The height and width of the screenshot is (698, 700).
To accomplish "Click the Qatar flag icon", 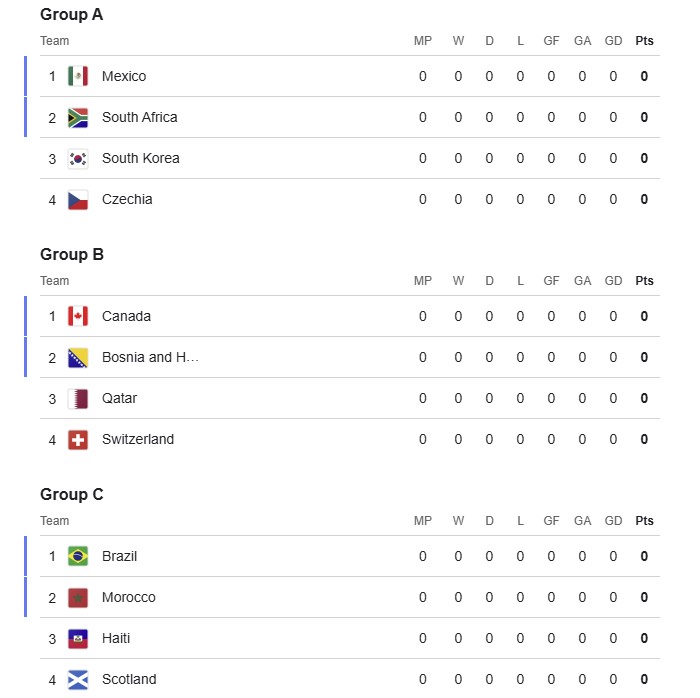I will [78, 398].
